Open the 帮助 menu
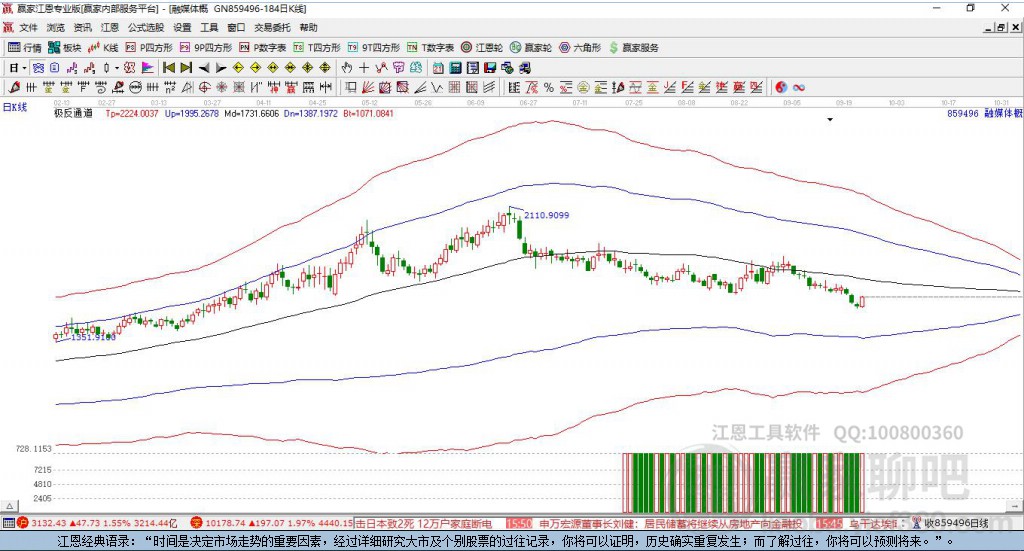The image size is (1024, 551). point(308,27)
